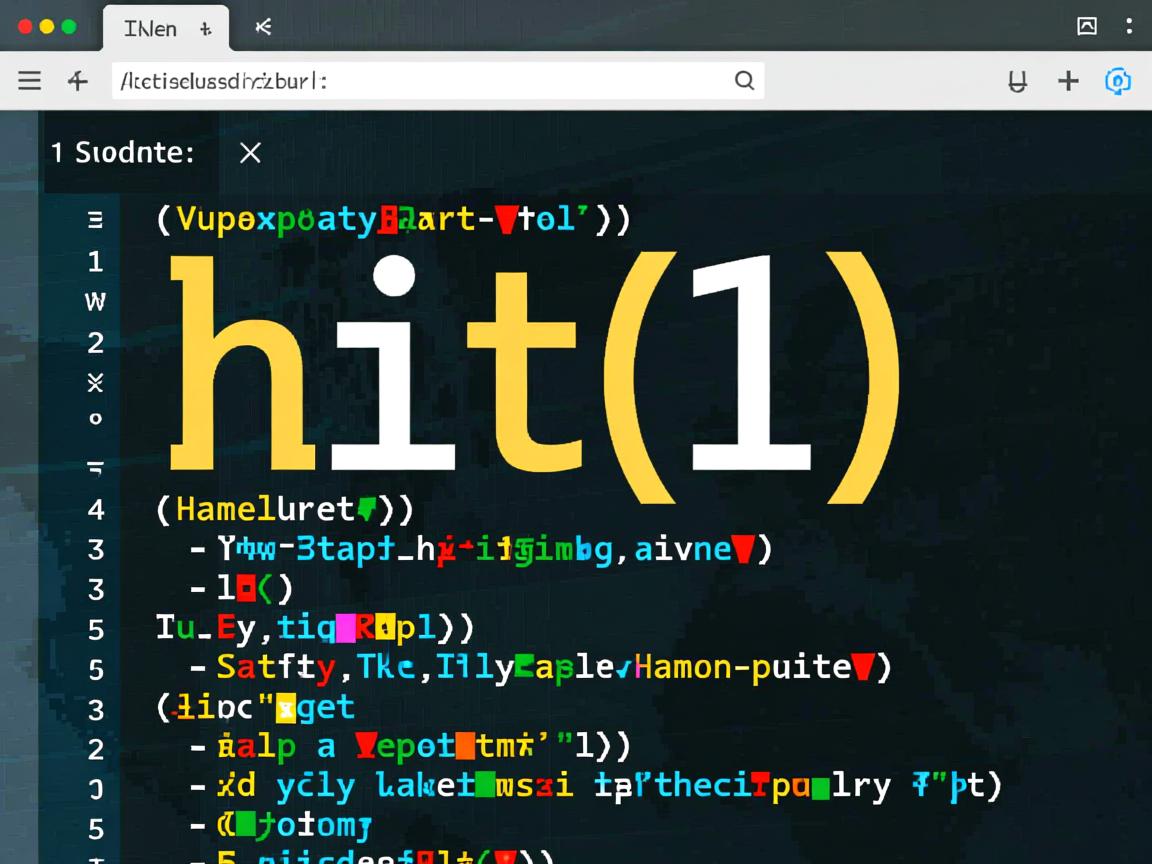
Task: Toggle the W marker in the line gutter
Action: pos(96,301)
